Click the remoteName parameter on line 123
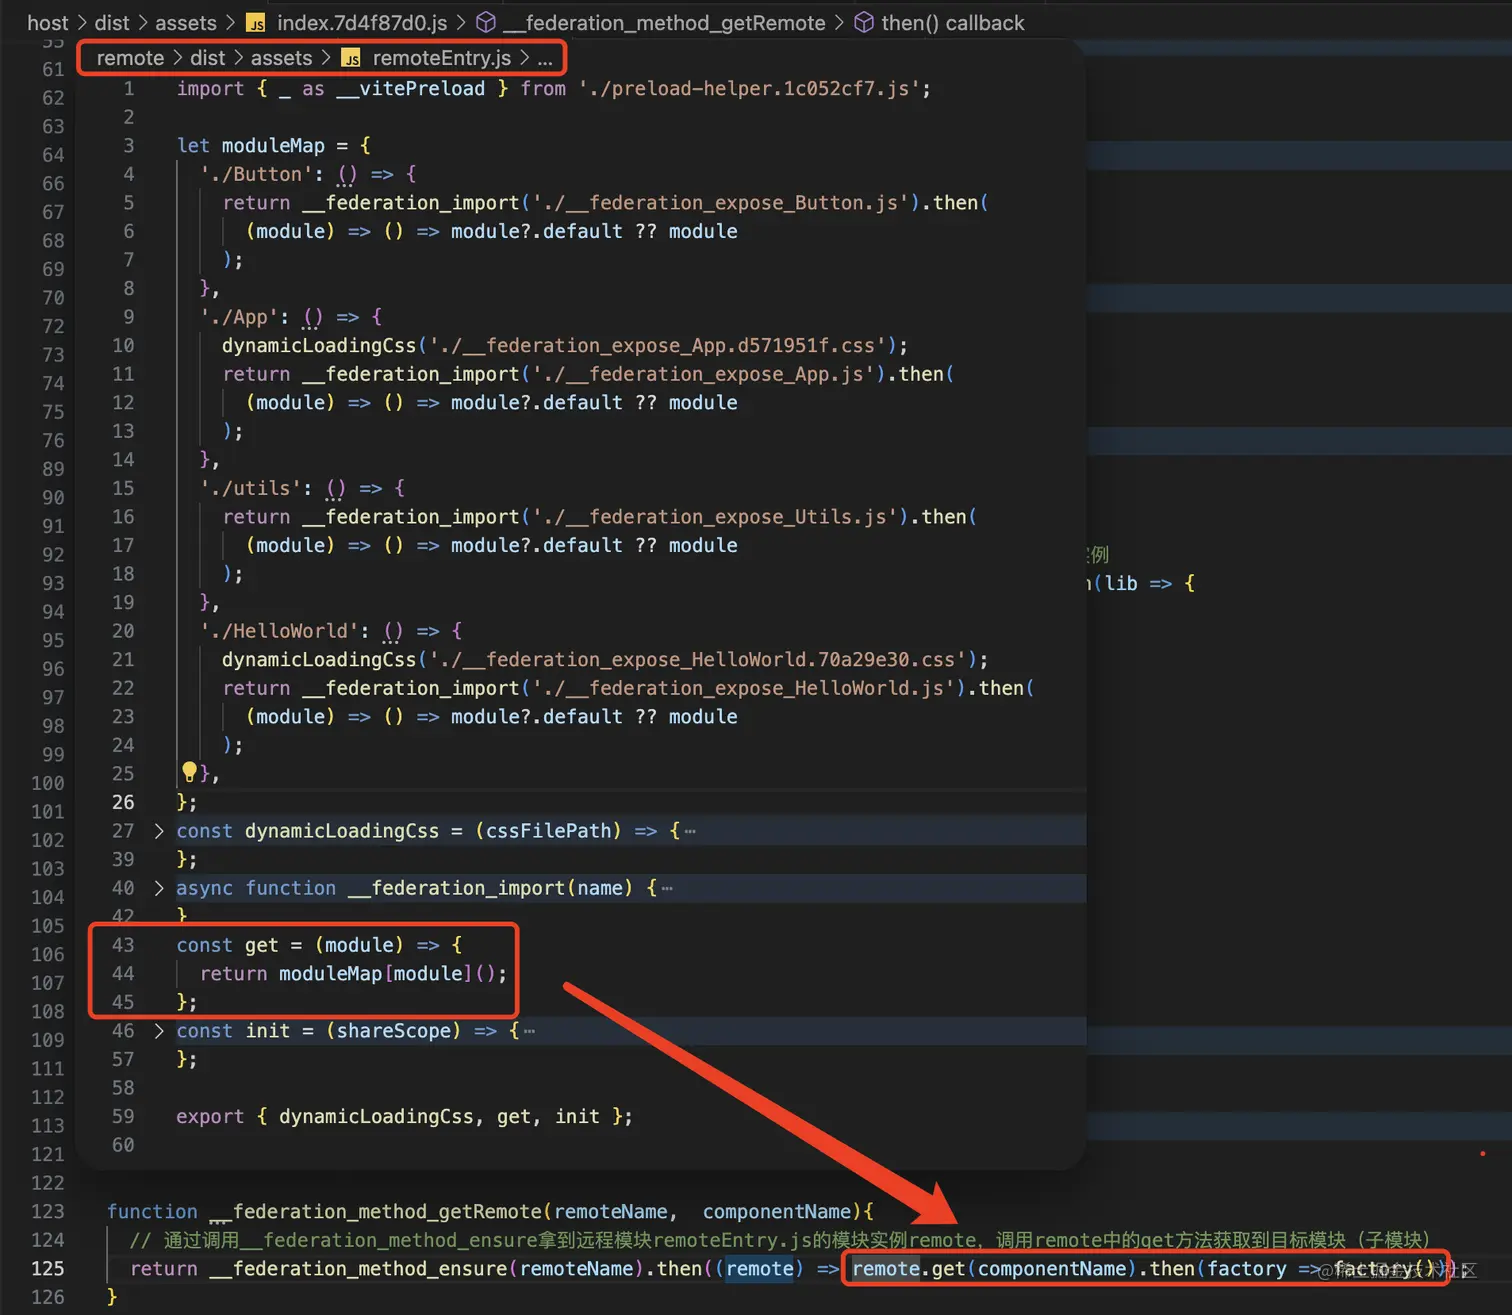The height and width of the screenshot is (1315, 1512). pos(611,1211)
